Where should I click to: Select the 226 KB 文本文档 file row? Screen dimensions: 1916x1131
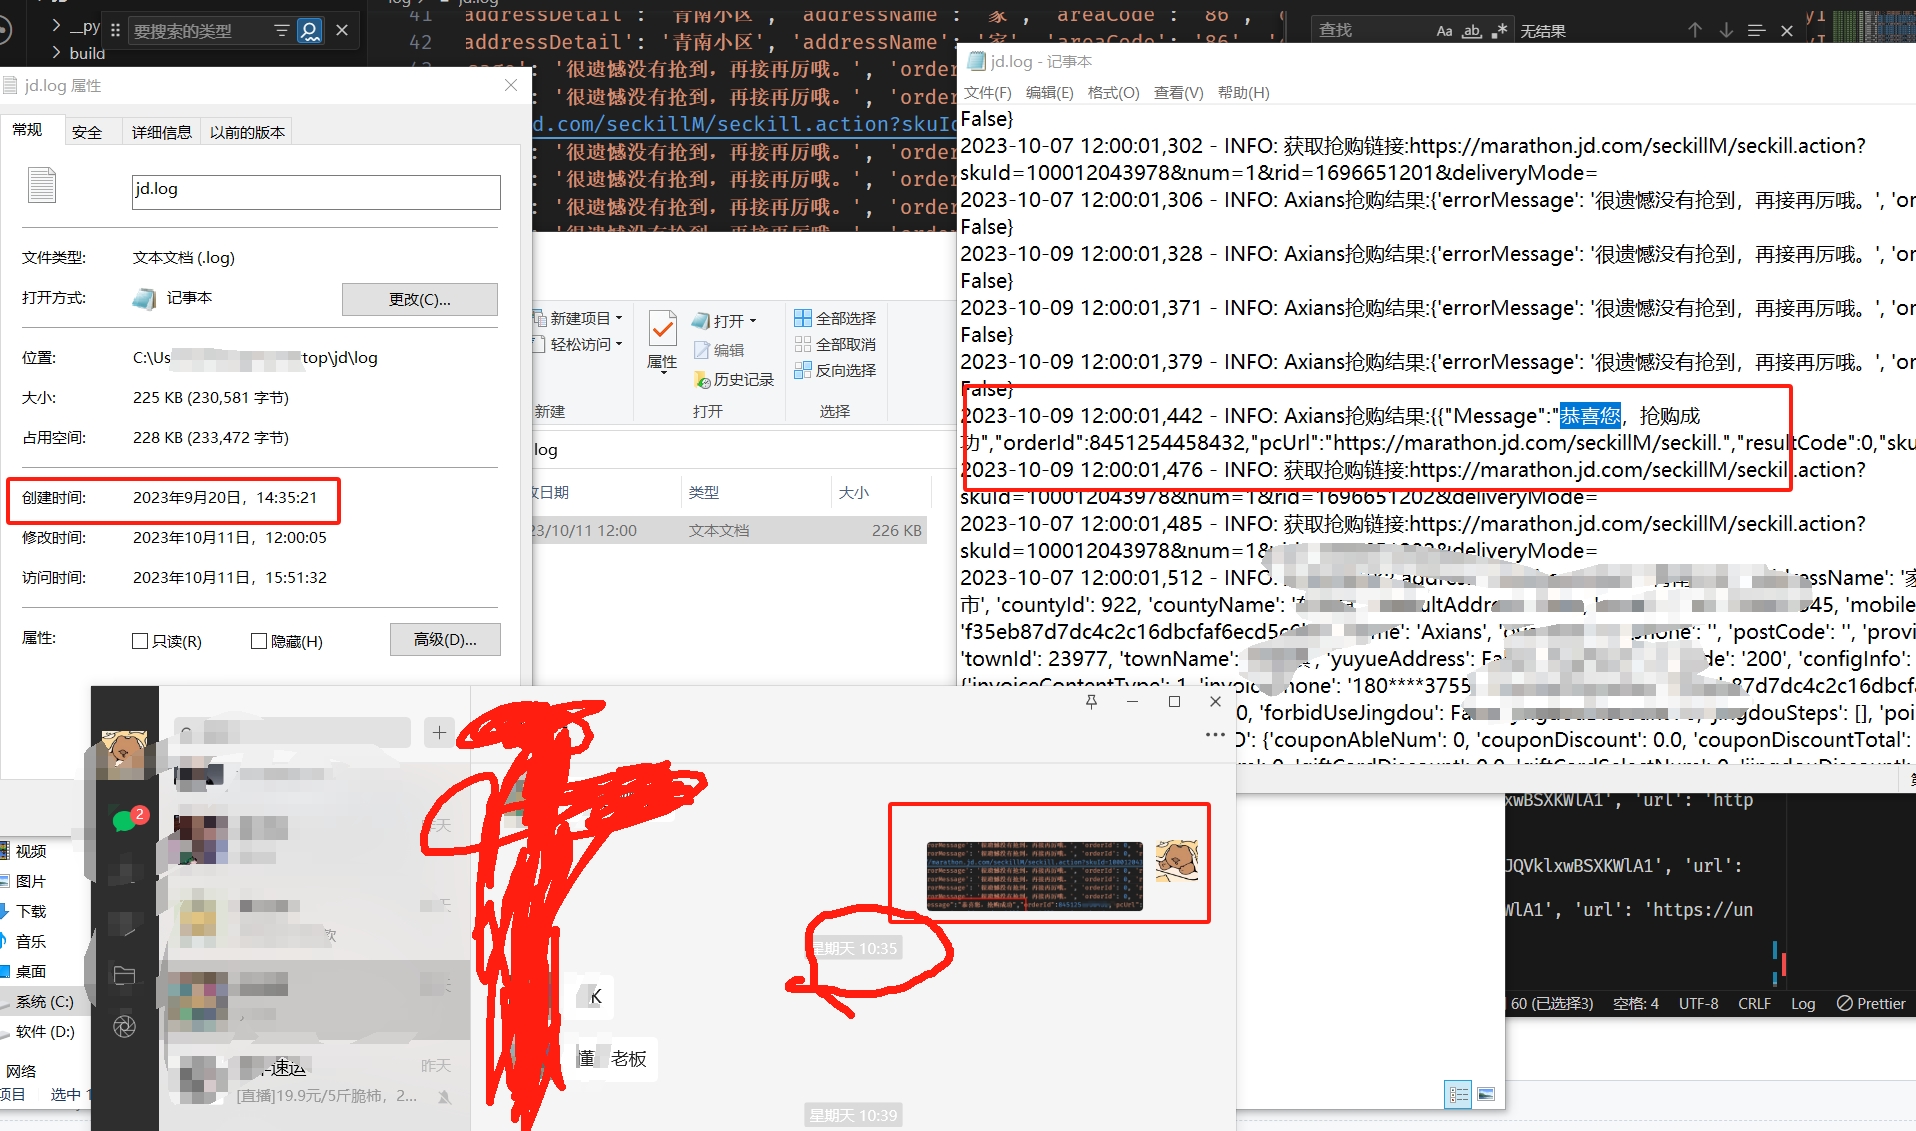[730, 530]
